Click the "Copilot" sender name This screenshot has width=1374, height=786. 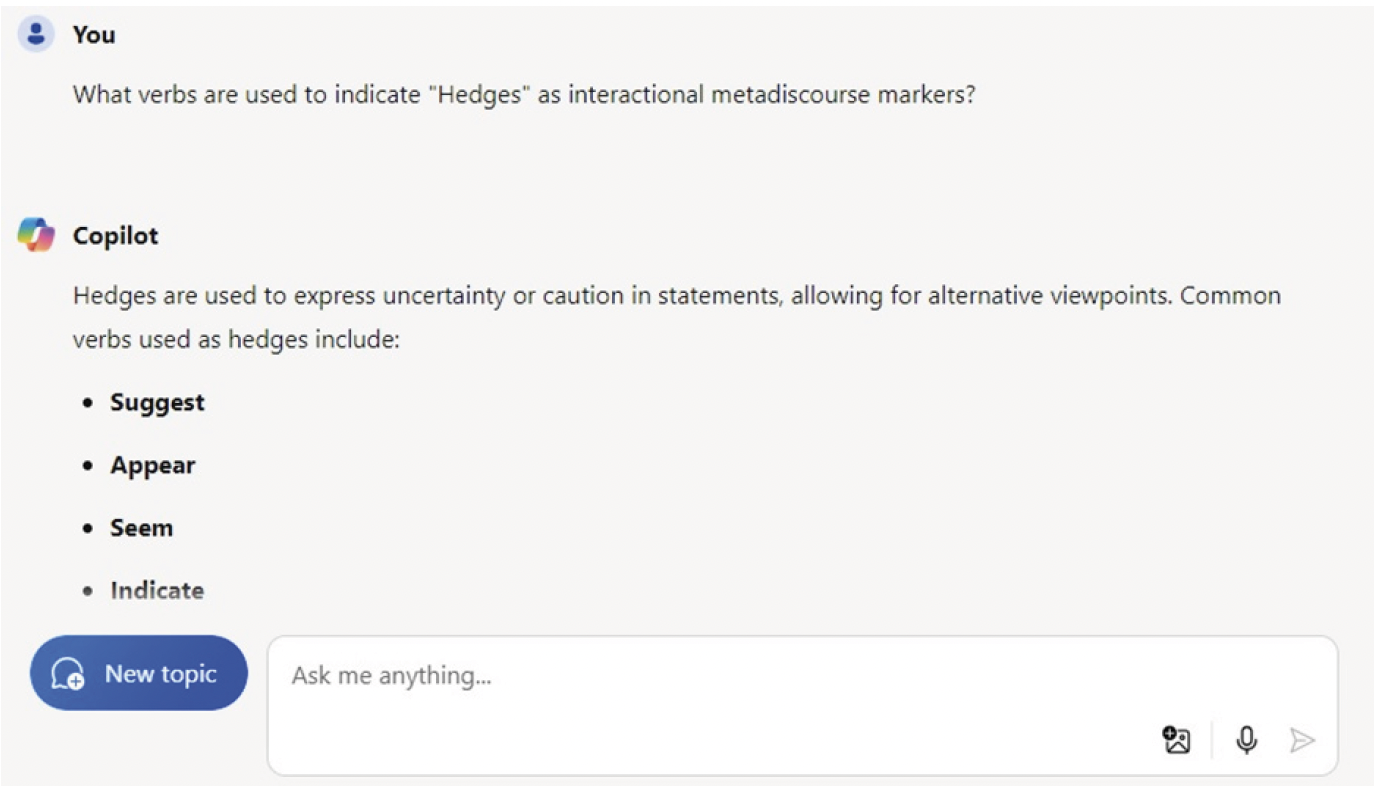pos(116,236)
